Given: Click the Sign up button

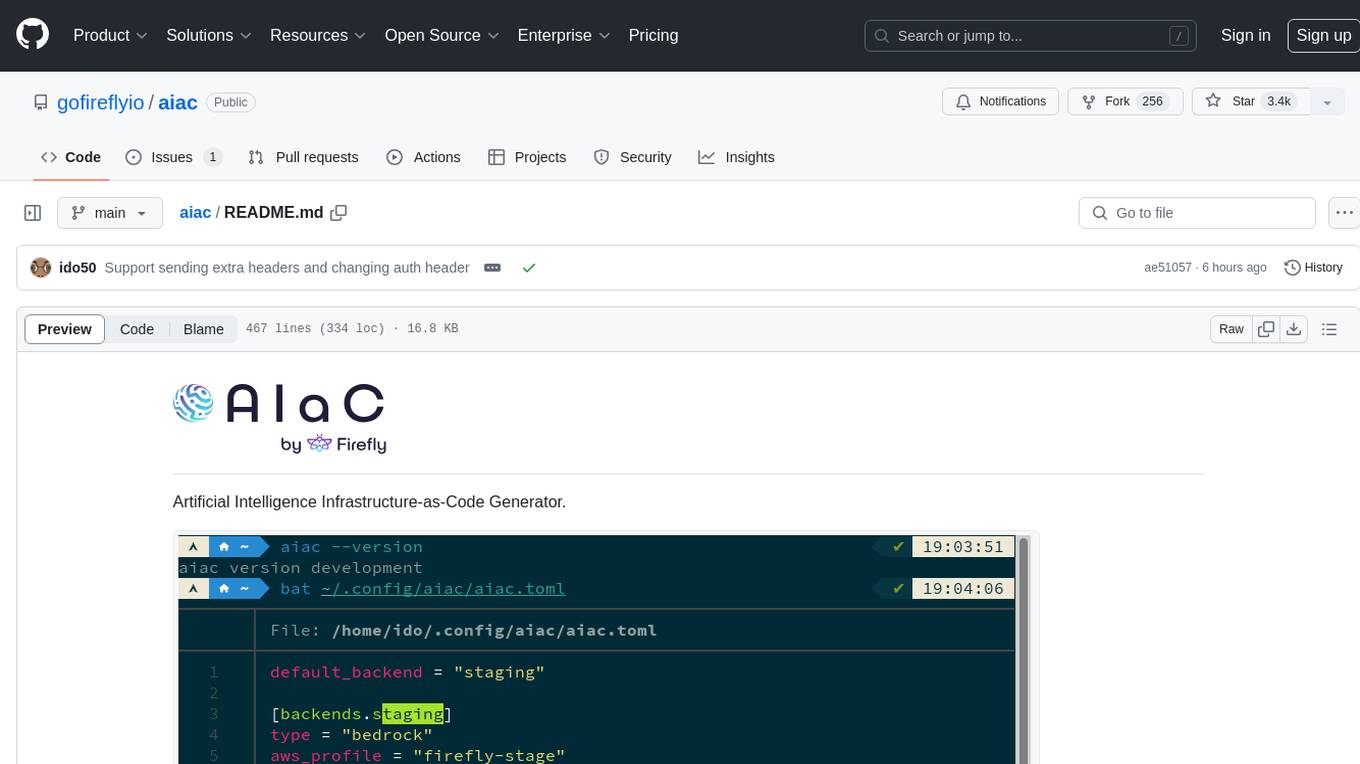Looking at the screenshot, I should point(1323,35).
